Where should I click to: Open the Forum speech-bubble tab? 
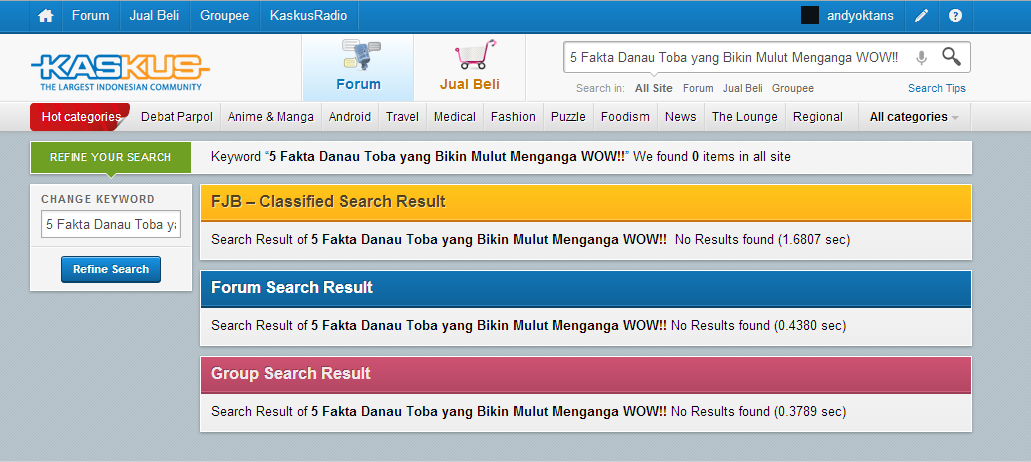point(358,67)
